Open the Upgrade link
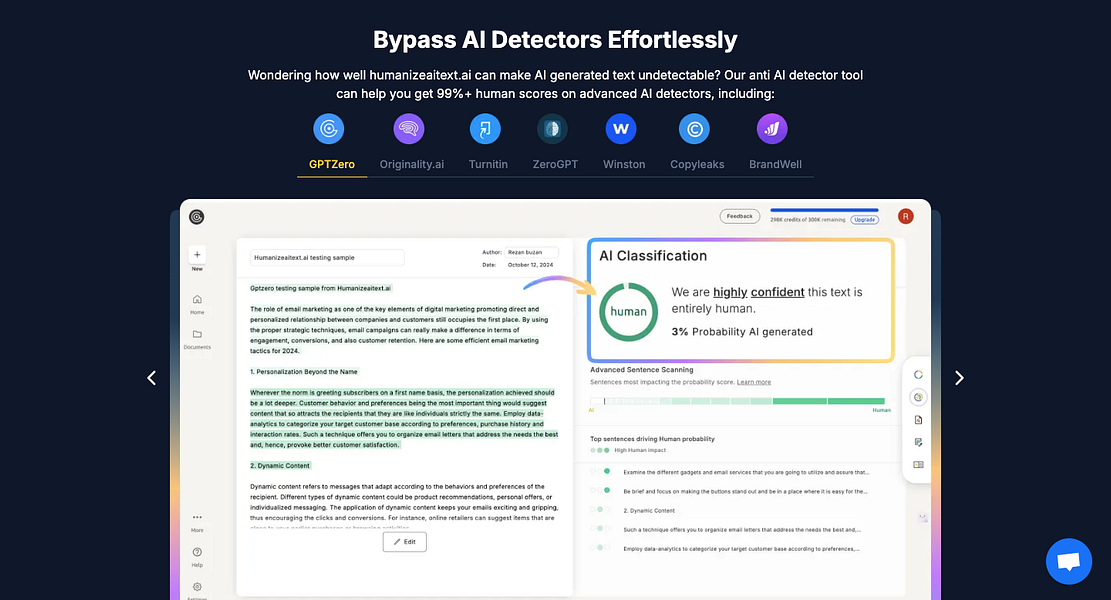Viewport: 1111px width, 600px height. click(863, 219)
